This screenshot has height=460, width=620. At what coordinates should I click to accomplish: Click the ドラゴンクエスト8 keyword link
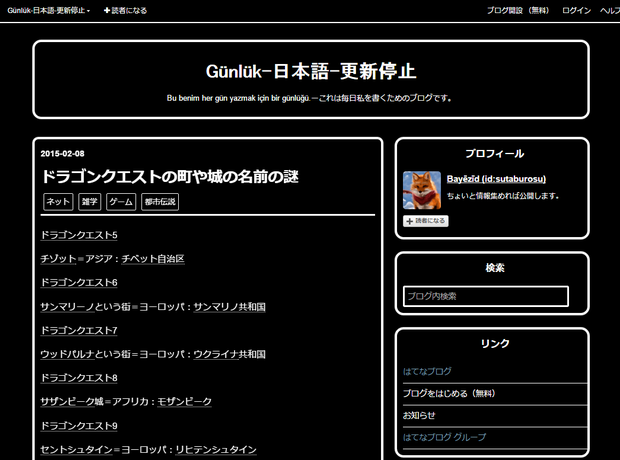[79, 378]
